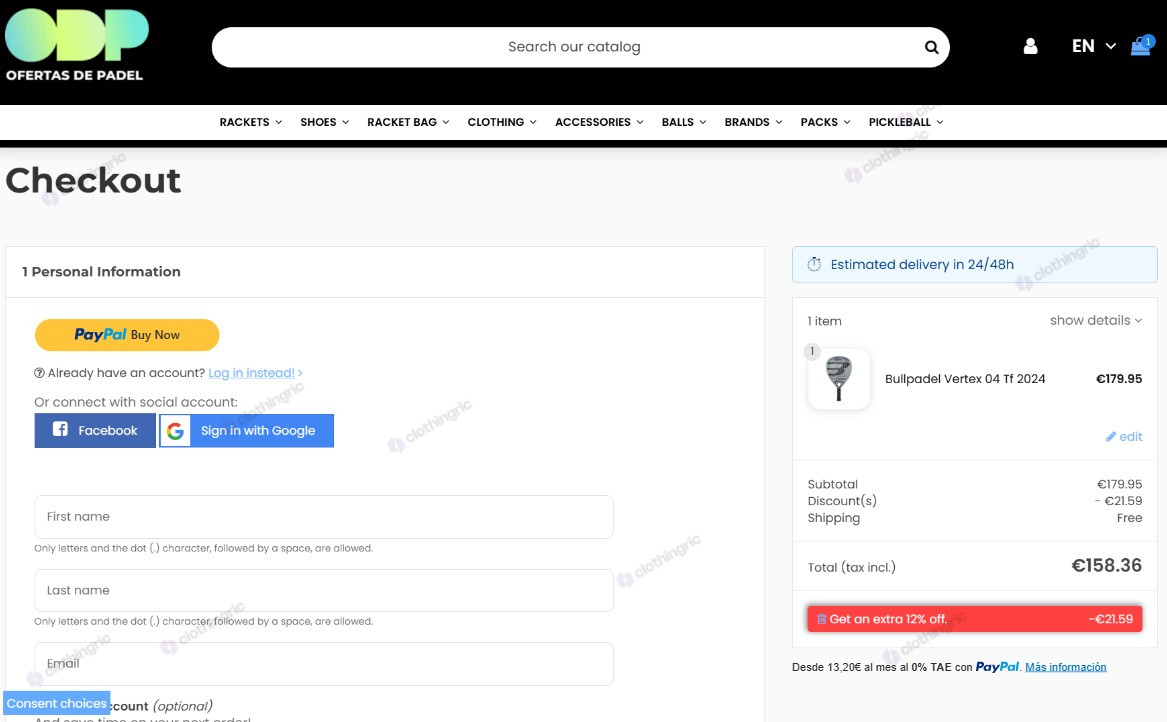
Task: Click the Checkout page heading
Action: tap(93, 180)
